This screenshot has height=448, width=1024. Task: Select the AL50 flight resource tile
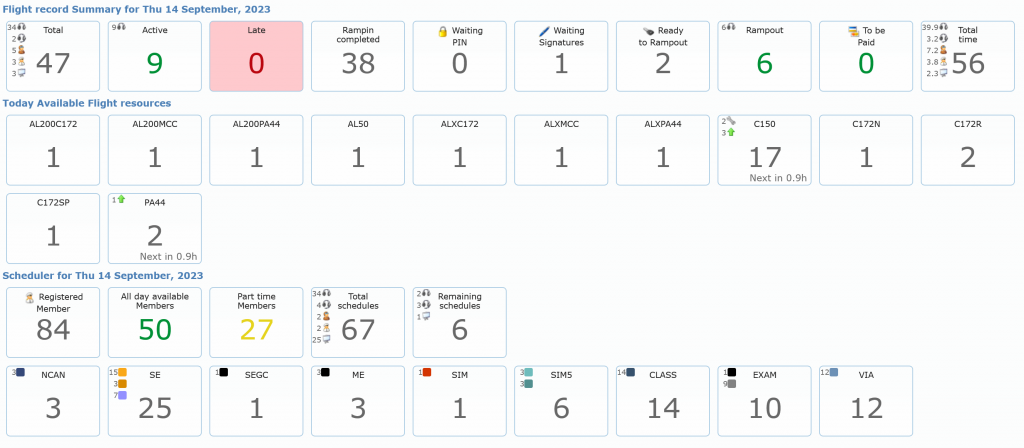pos(358,148)
